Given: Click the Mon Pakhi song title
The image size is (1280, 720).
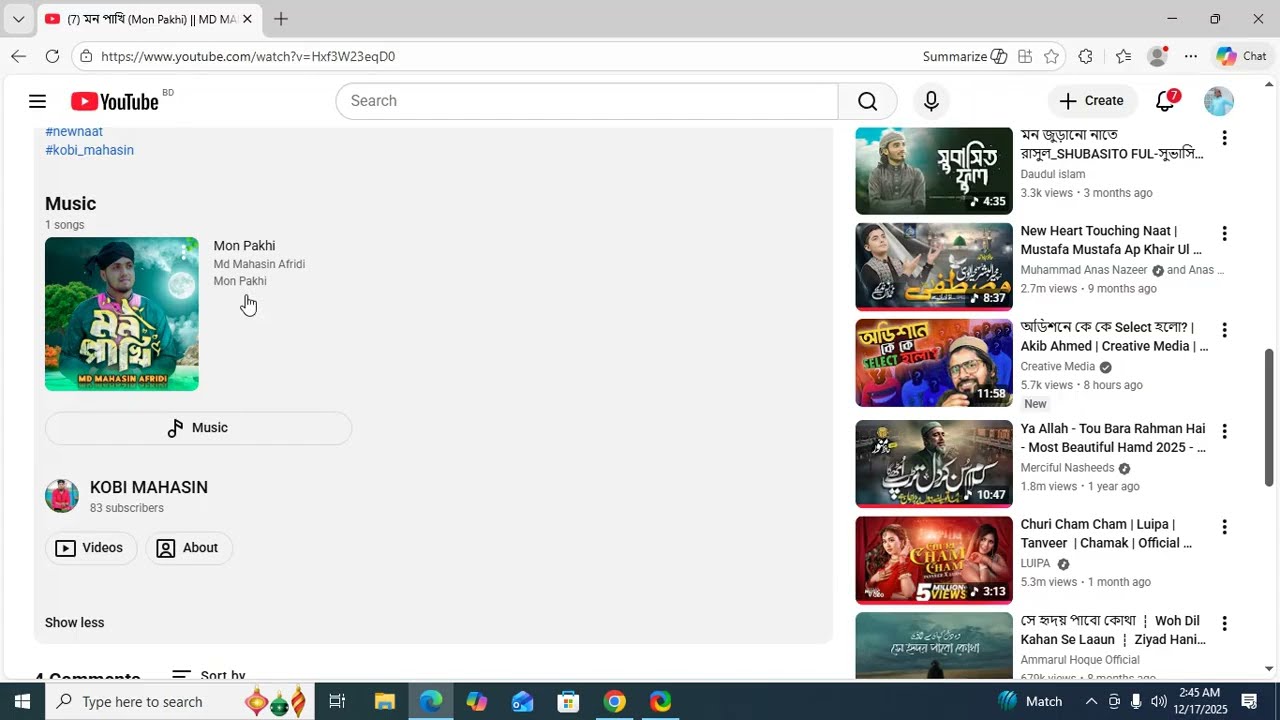Looking at the screenshot, I should (x=244, y=246).
